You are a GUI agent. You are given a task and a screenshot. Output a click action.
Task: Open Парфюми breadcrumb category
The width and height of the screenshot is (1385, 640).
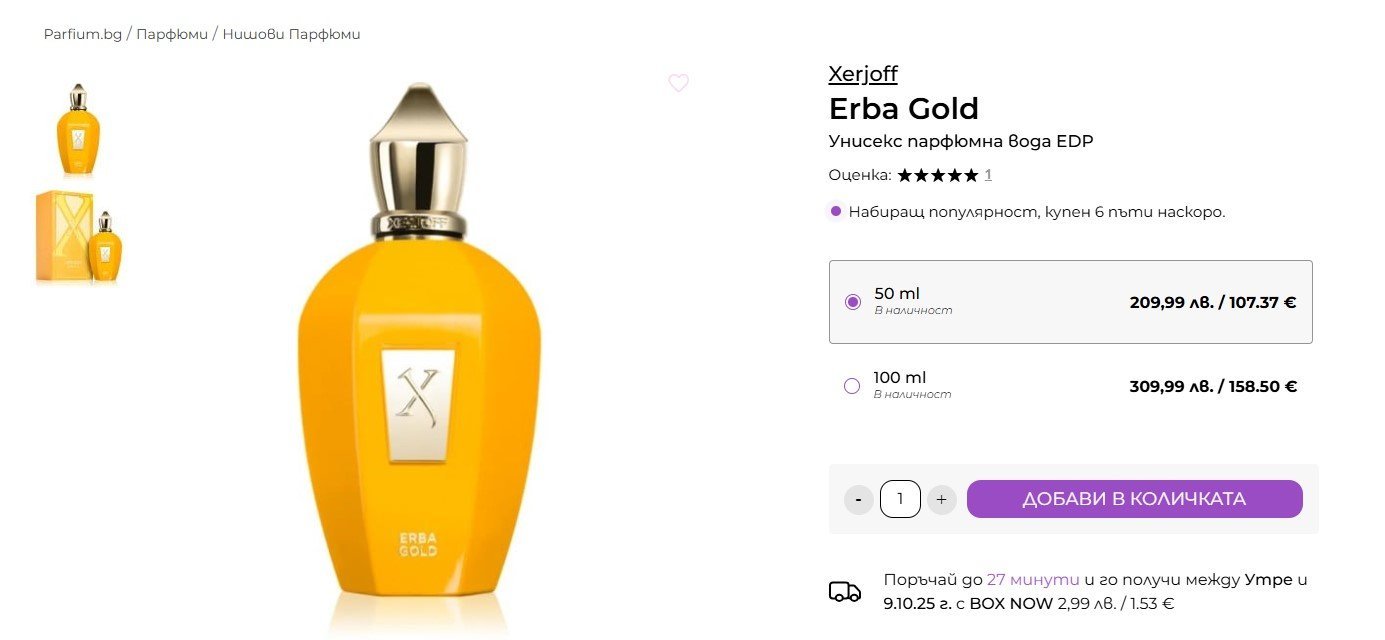[172, 34]
